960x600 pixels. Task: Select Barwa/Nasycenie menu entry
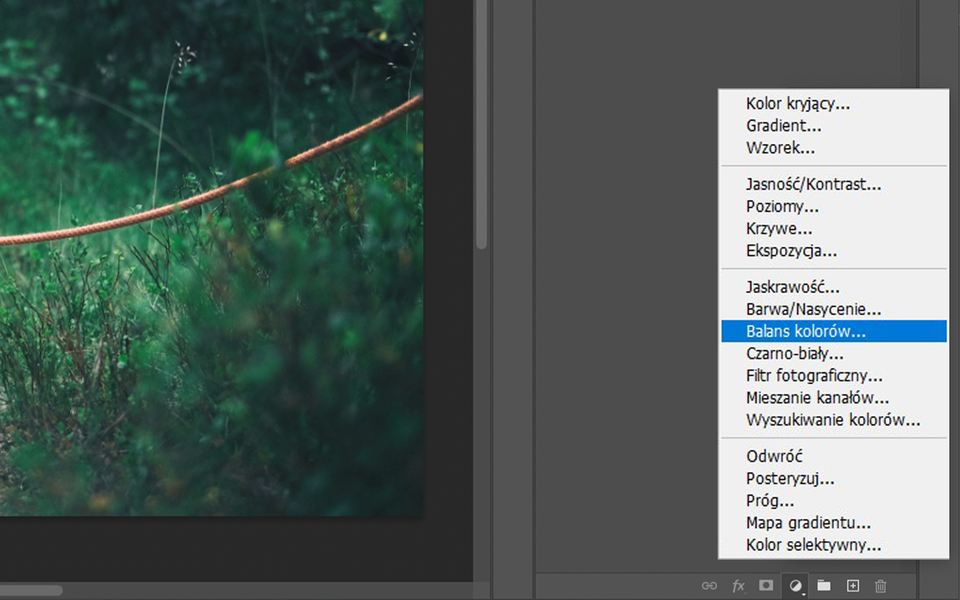(x=813, y=310)
